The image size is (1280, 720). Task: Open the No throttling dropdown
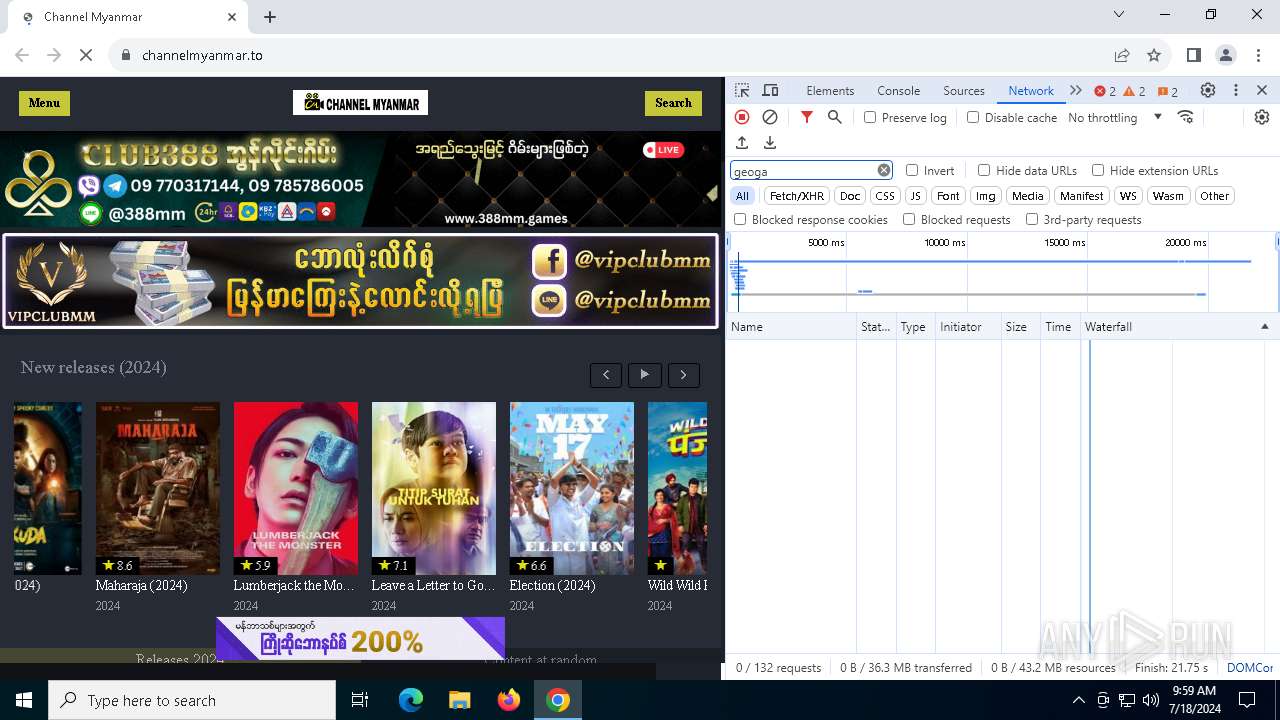coord(1115,117)
